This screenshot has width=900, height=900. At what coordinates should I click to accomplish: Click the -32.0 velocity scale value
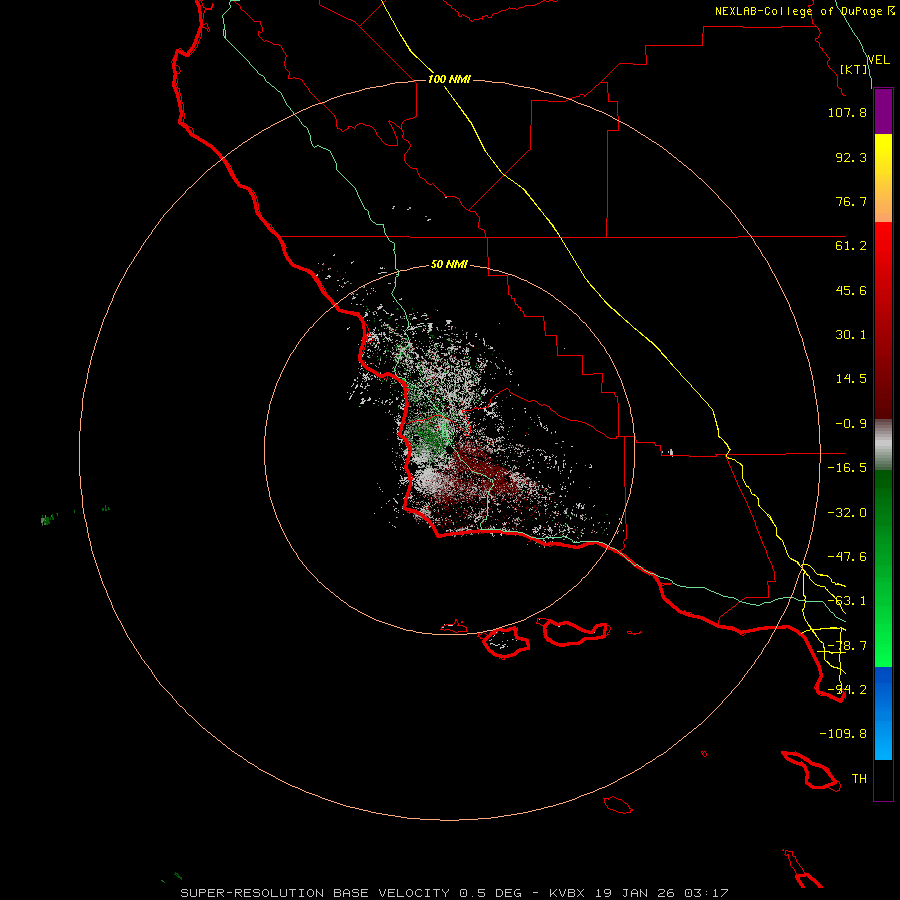847,513
